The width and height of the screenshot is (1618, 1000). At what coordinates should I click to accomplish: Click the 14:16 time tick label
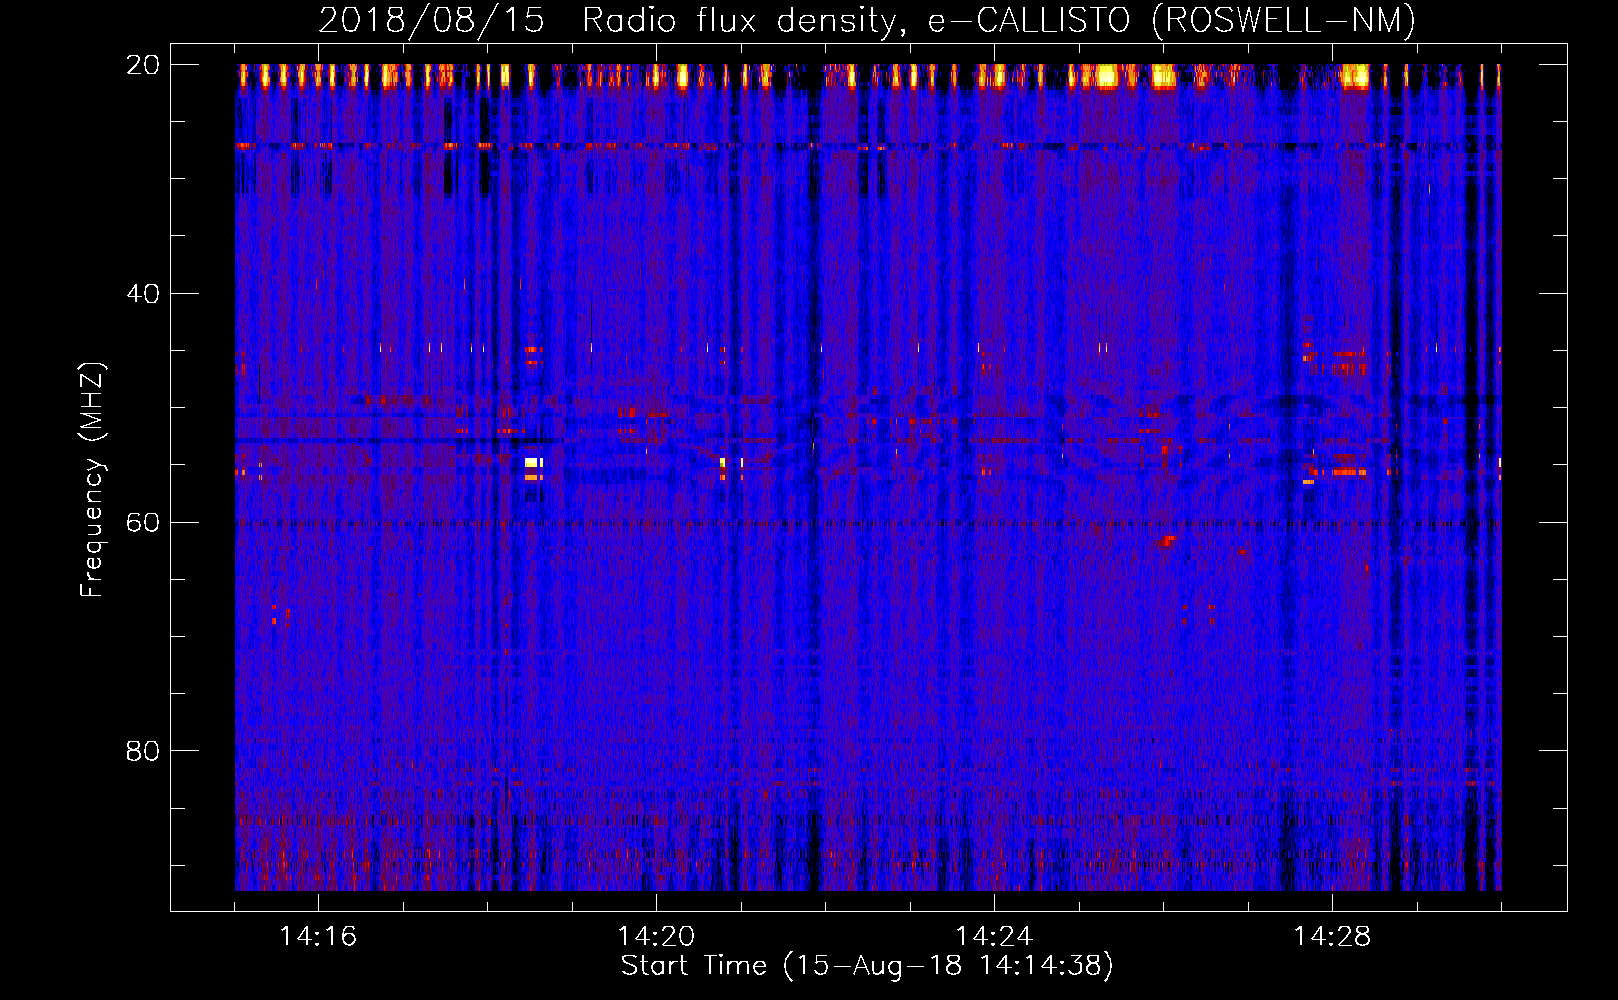[x=318, y=936]
